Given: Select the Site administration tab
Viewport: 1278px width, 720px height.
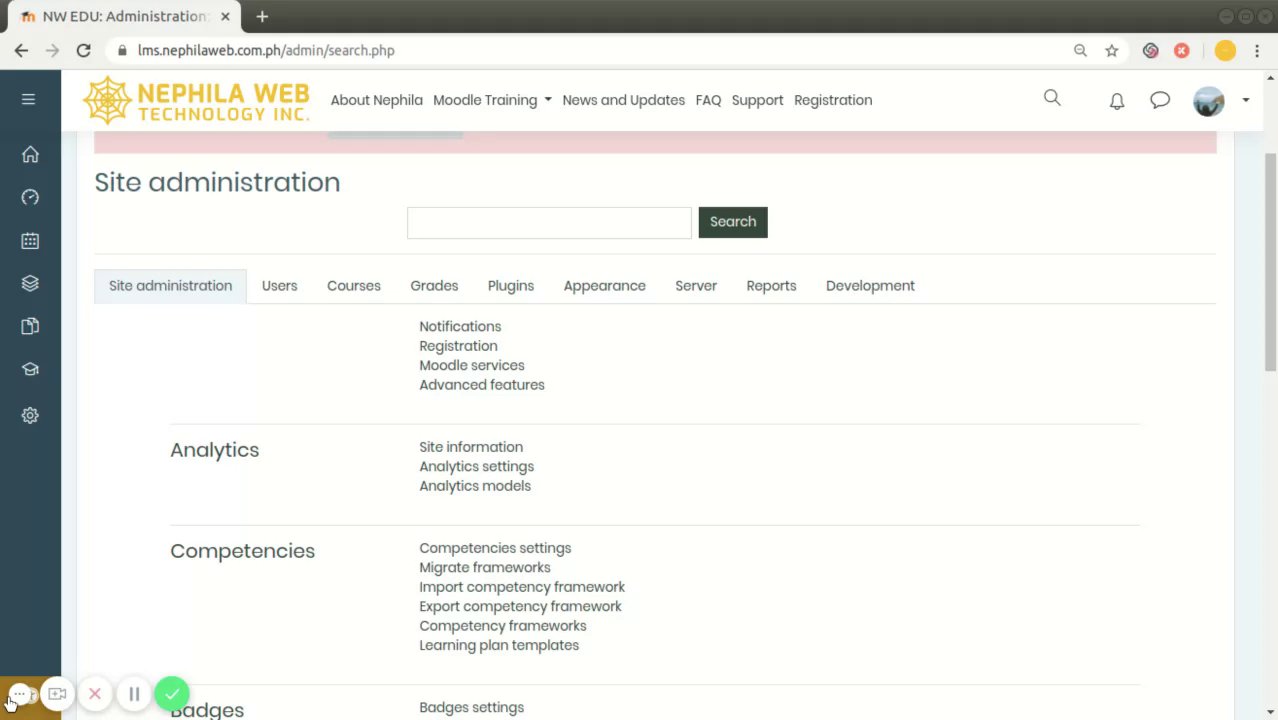Looking at the screenshot, I should (x=170, y=286).
